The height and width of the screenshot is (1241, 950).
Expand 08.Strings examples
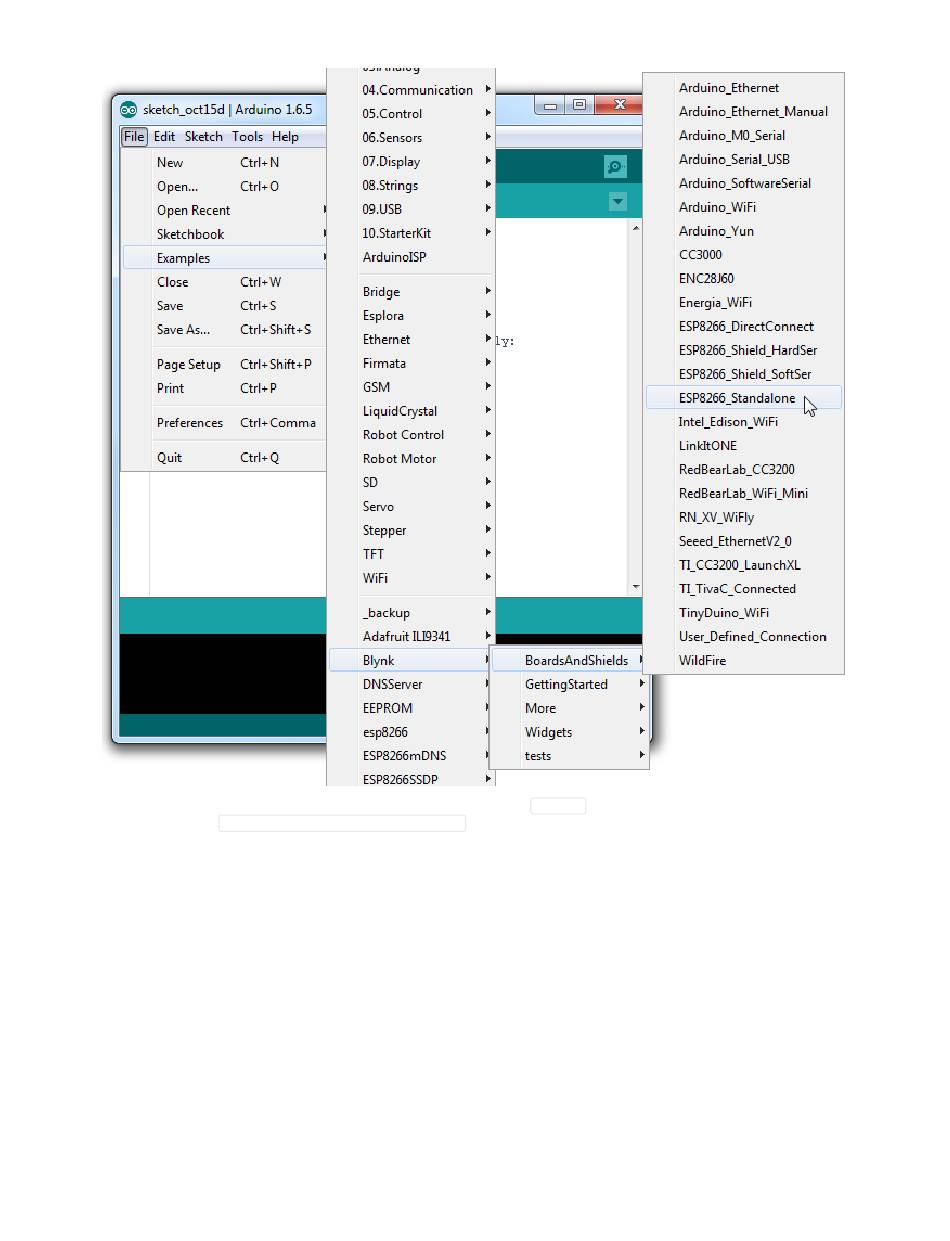pyautogui.click(x=412, y=186)
